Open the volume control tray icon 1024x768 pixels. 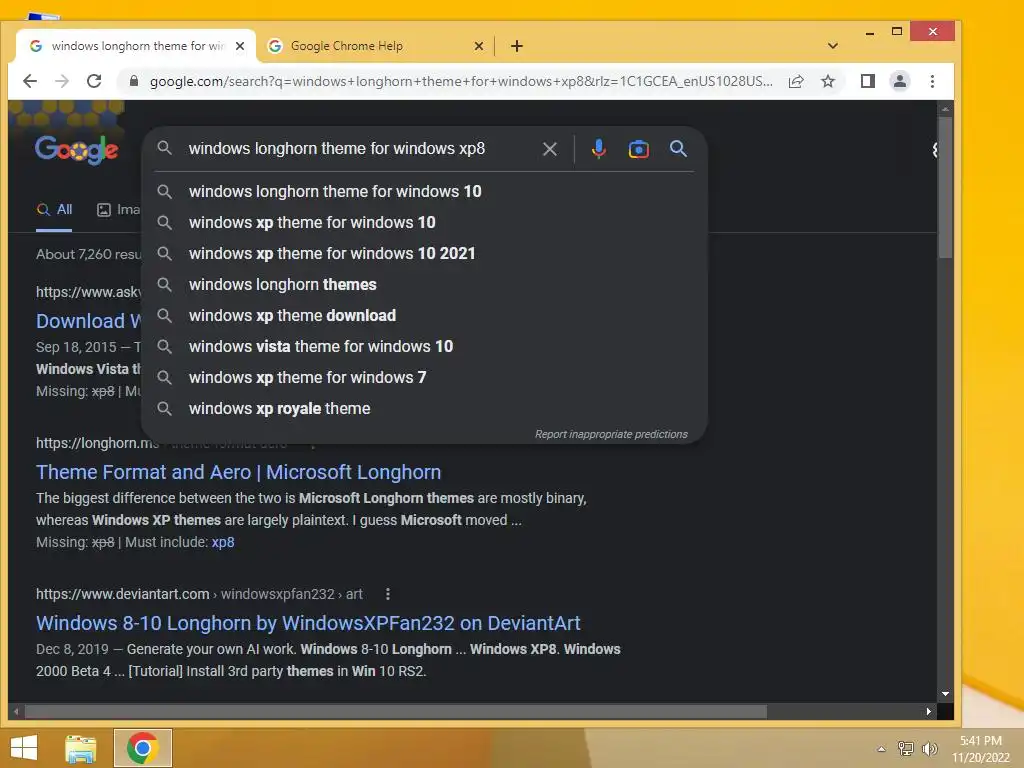click(x=930, y=748)
